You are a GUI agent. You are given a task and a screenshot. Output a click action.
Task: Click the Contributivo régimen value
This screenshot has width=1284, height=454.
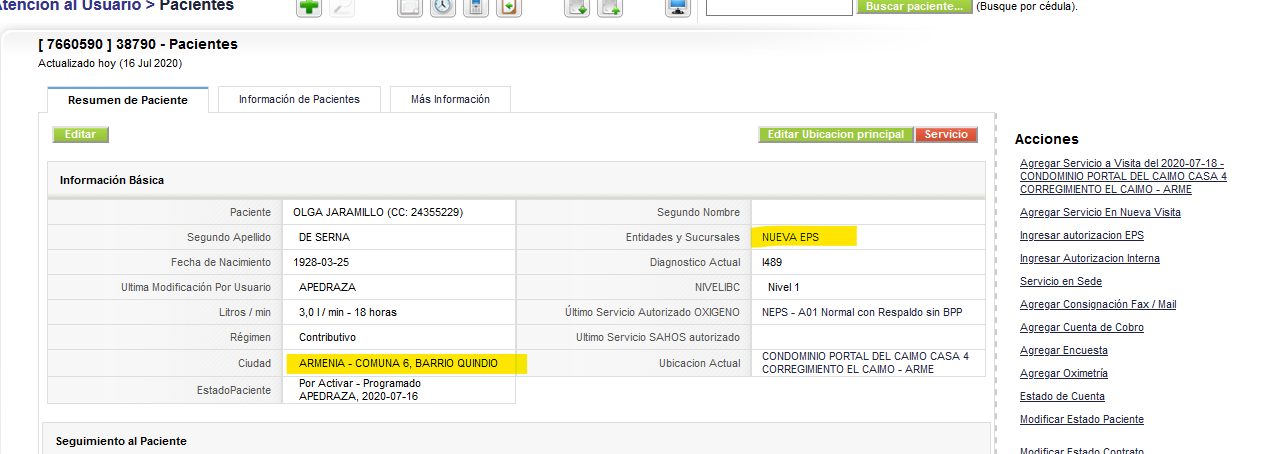pyautogui.click(x=327, y=337)
